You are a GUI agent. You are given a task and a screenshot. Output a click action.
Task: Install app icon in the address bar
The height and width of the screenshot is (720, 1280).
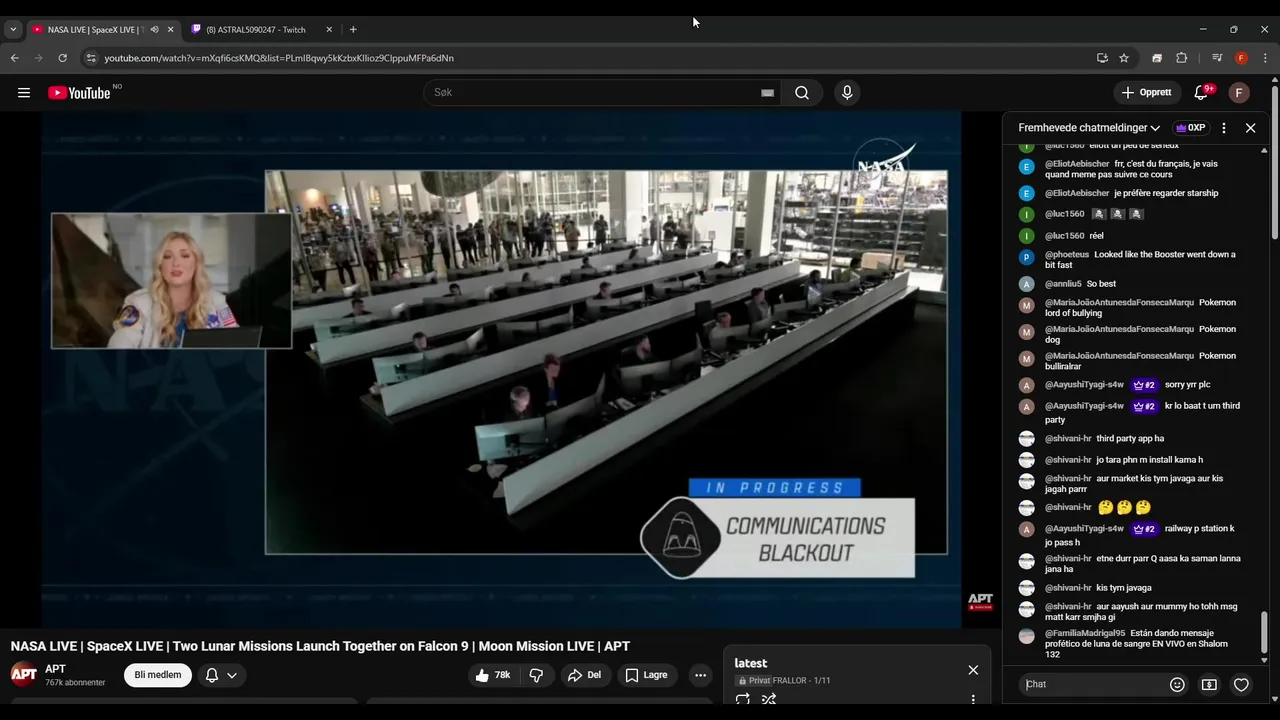pos(1102,58)
